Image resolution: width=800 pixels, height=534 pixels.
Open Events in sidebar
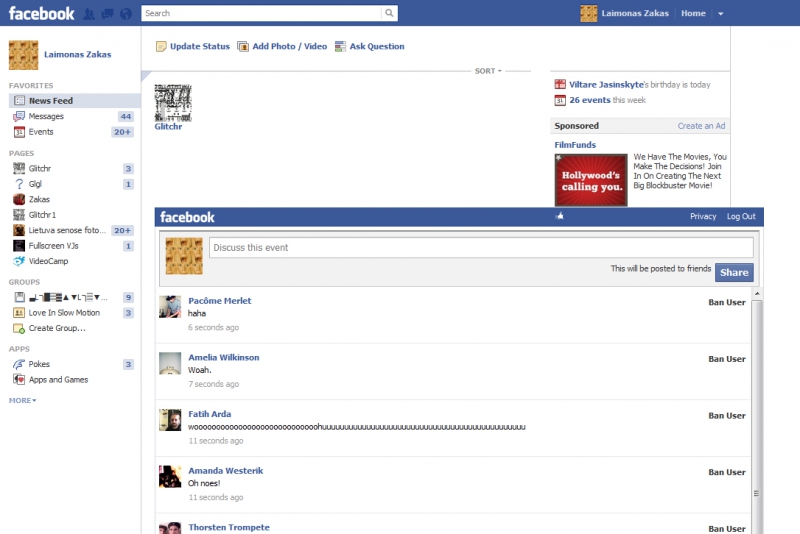(x=41, y=132)
